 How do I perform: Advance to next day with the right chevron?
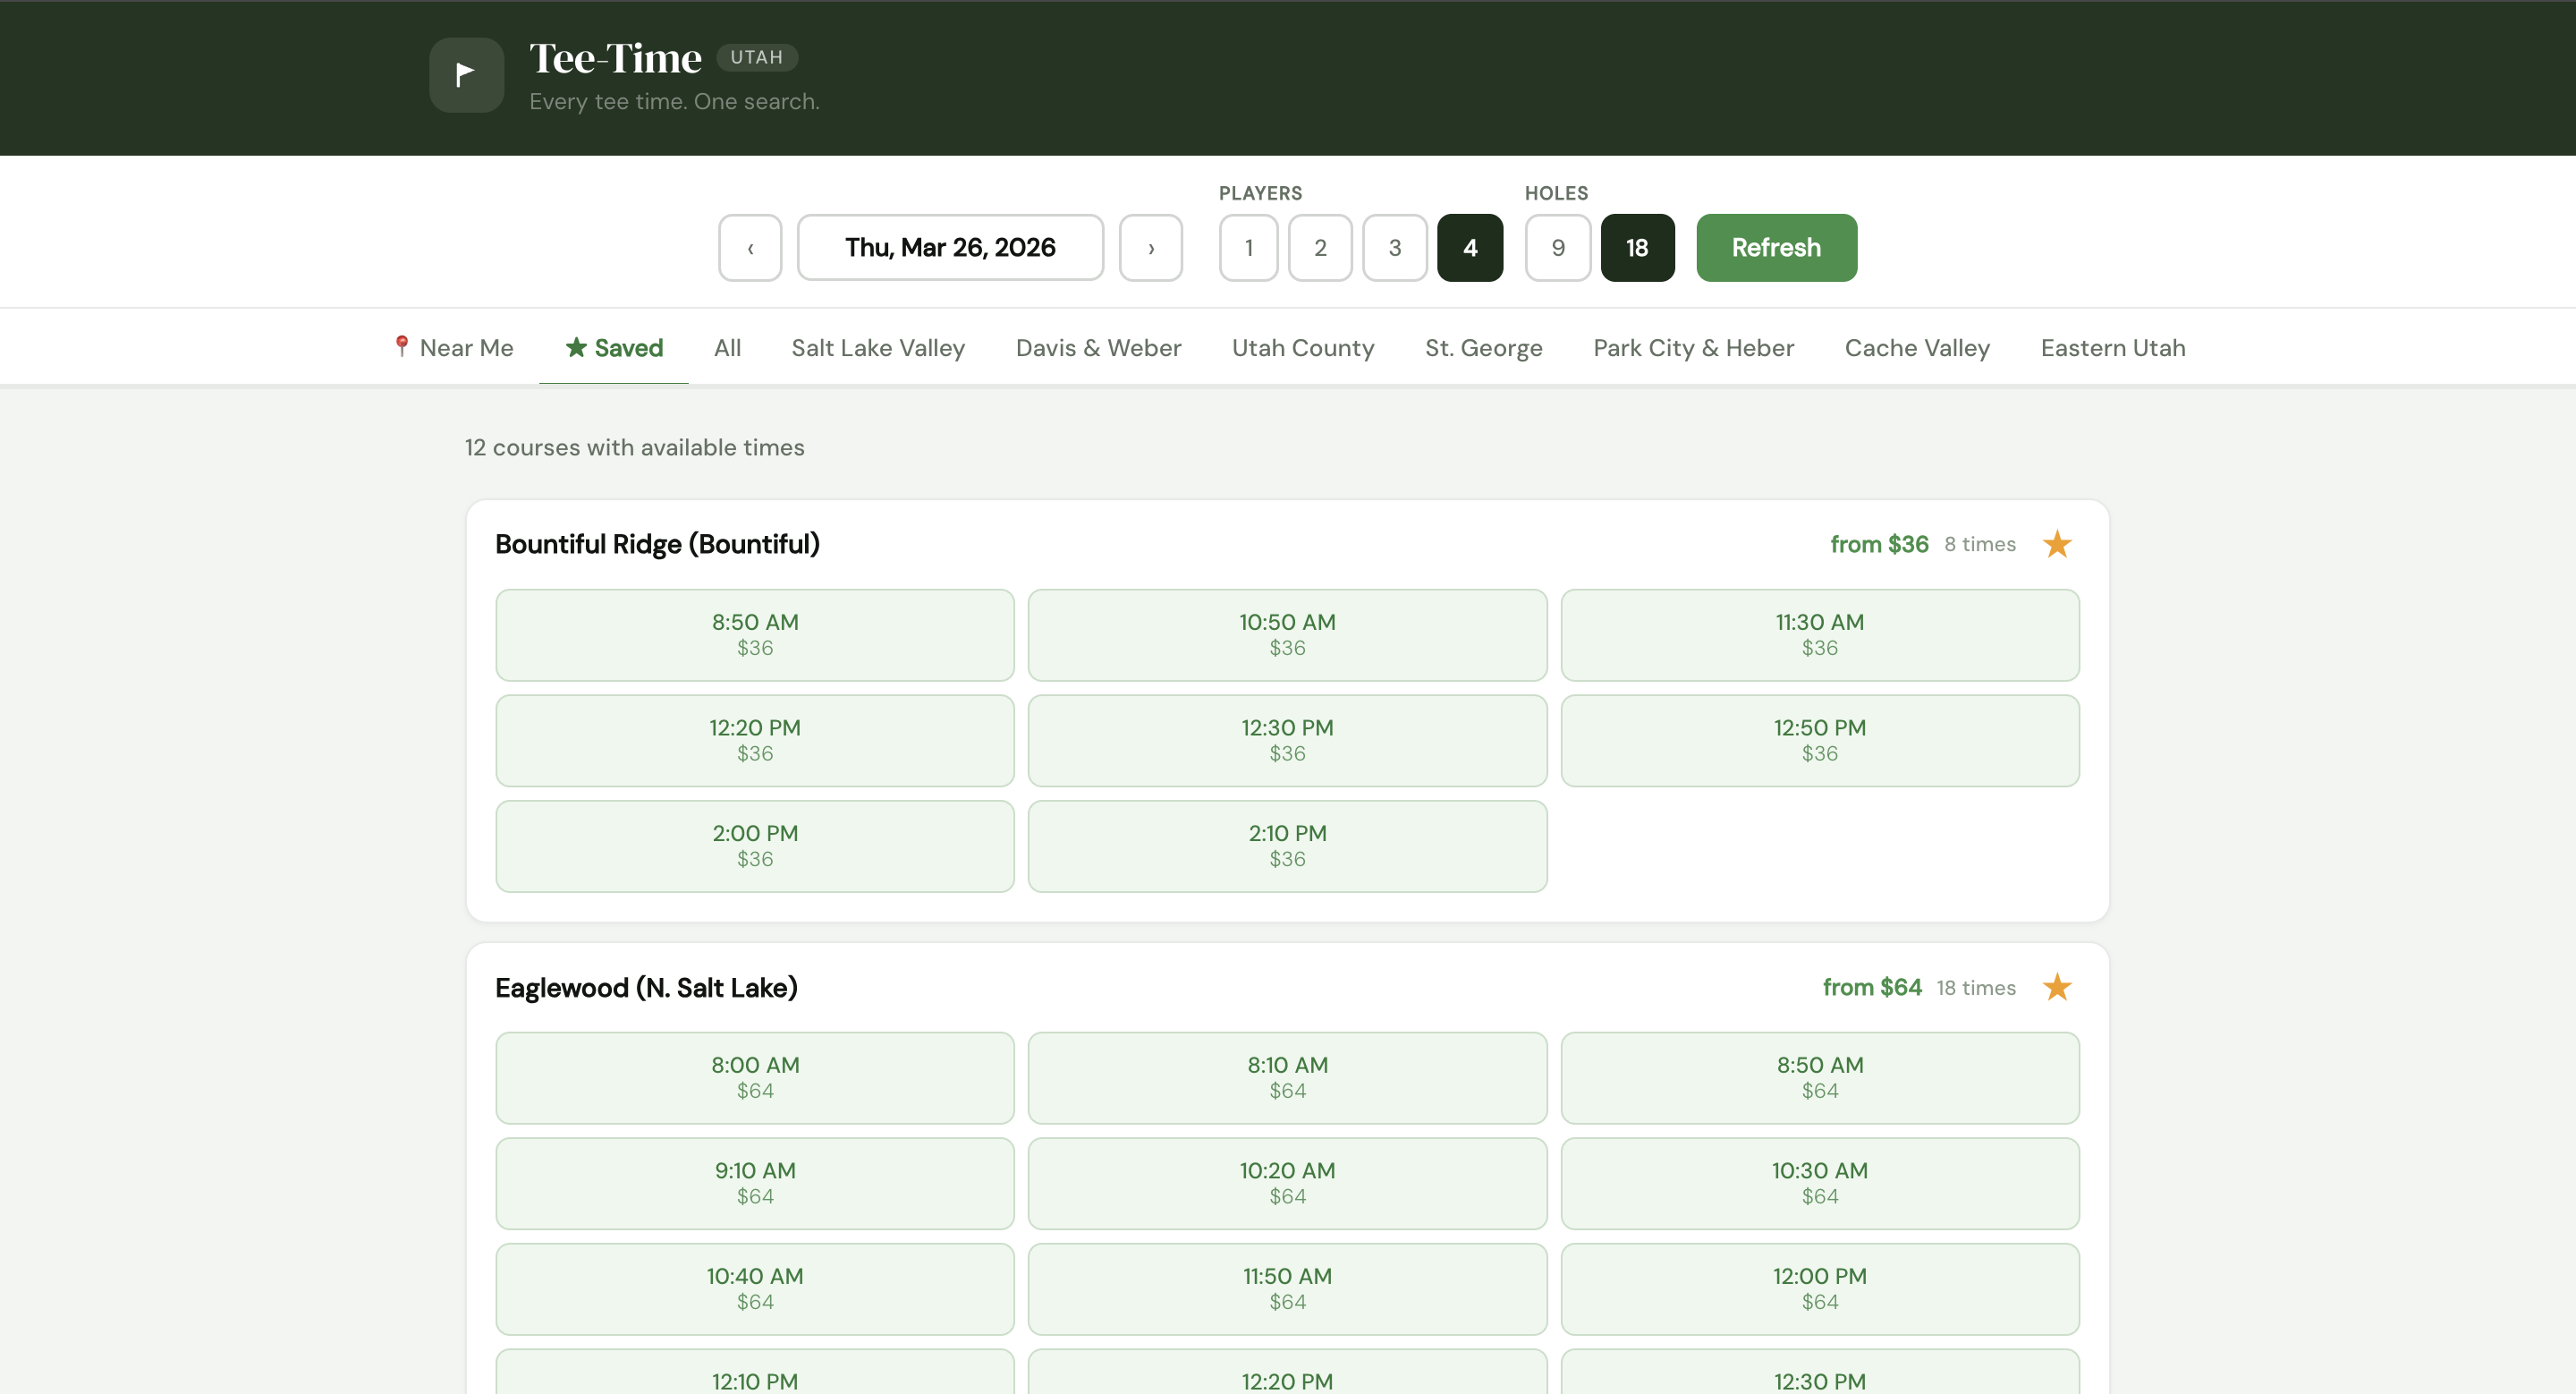1151,247
